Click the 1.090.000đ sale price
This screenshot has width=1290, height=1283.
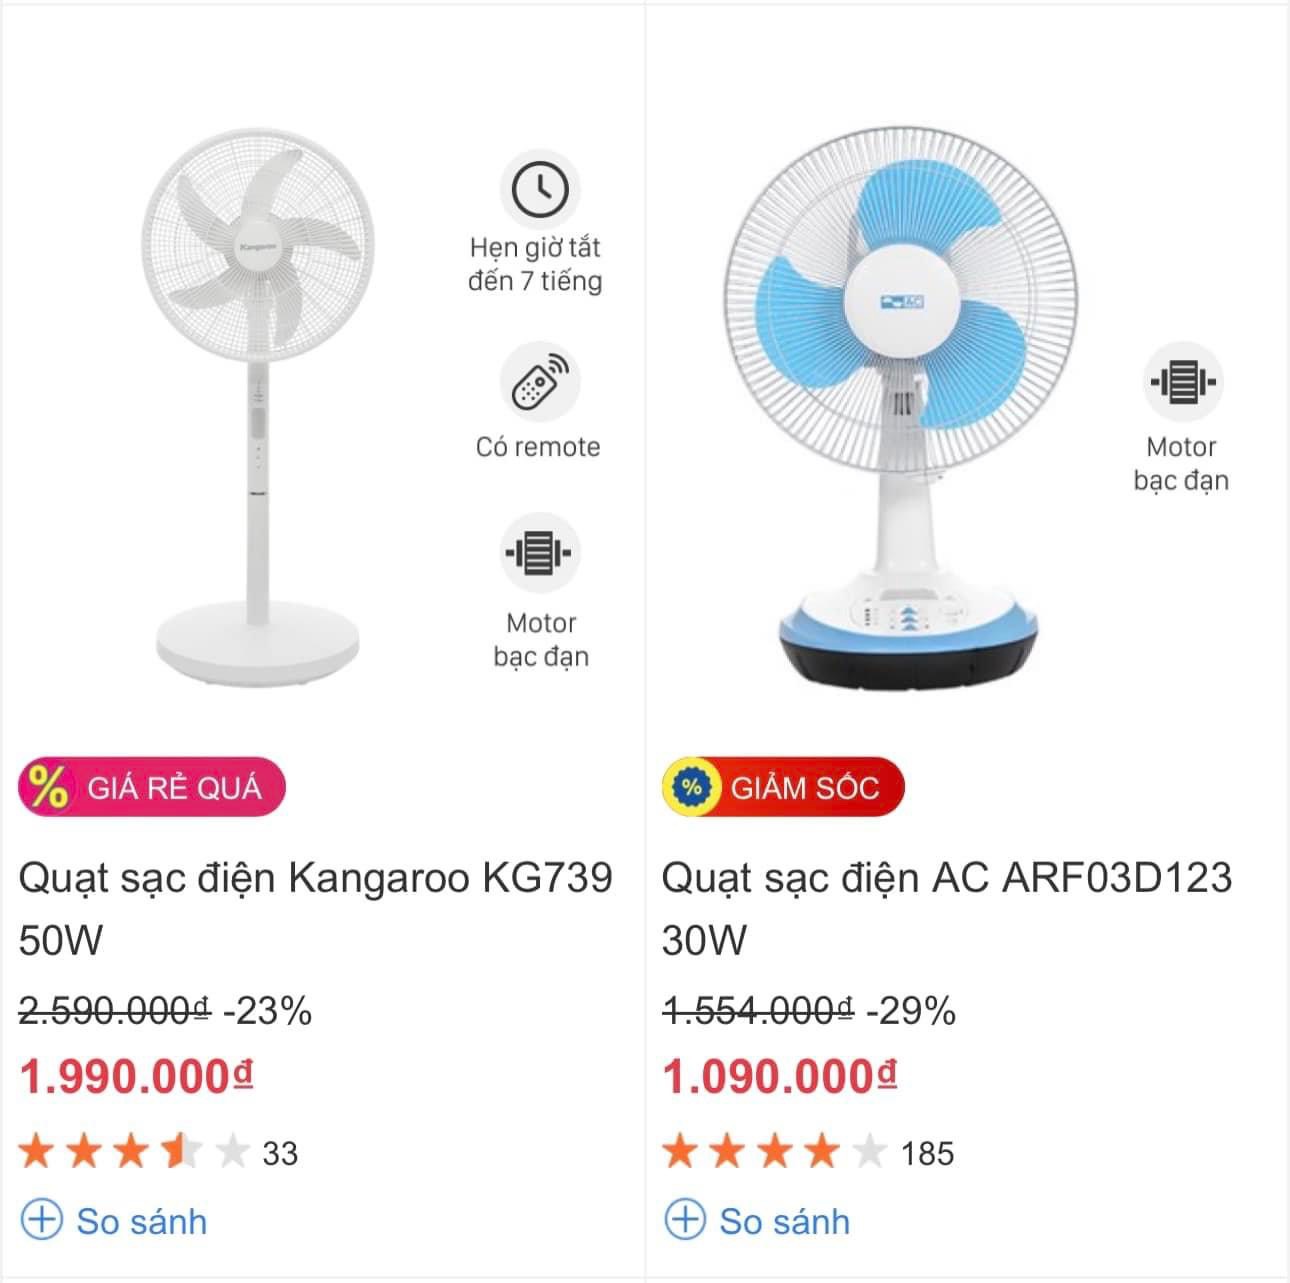pos(779,1077)
